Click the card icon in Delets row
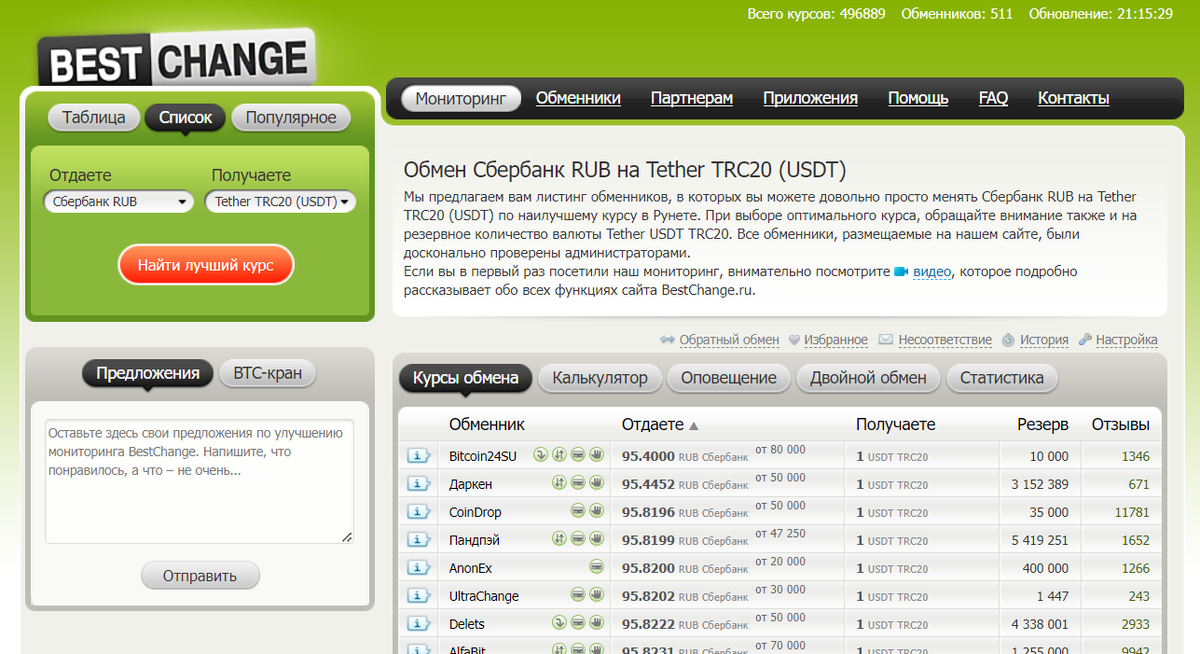 578,623
